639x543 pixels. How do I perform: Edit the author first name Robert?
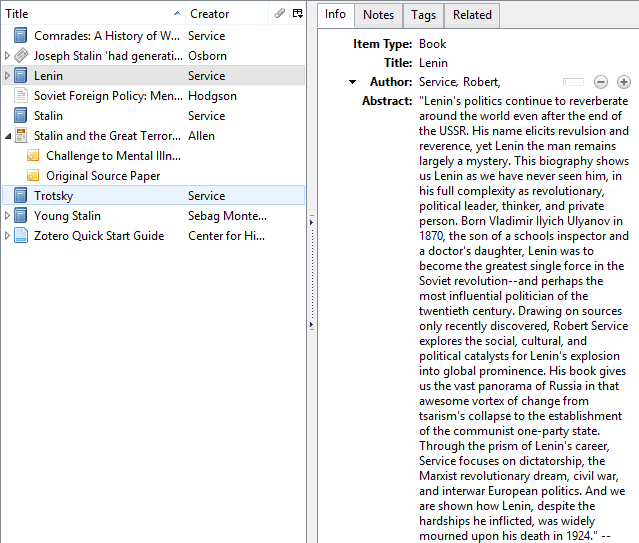pyautogui.click(x=481, y=82)
